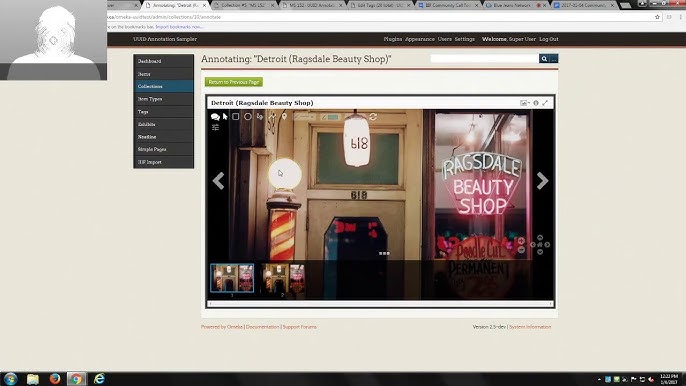The width and height of the screenshot is (686, 386).
Task: Pan down in the image viewer
Action: tap(540, 252)
